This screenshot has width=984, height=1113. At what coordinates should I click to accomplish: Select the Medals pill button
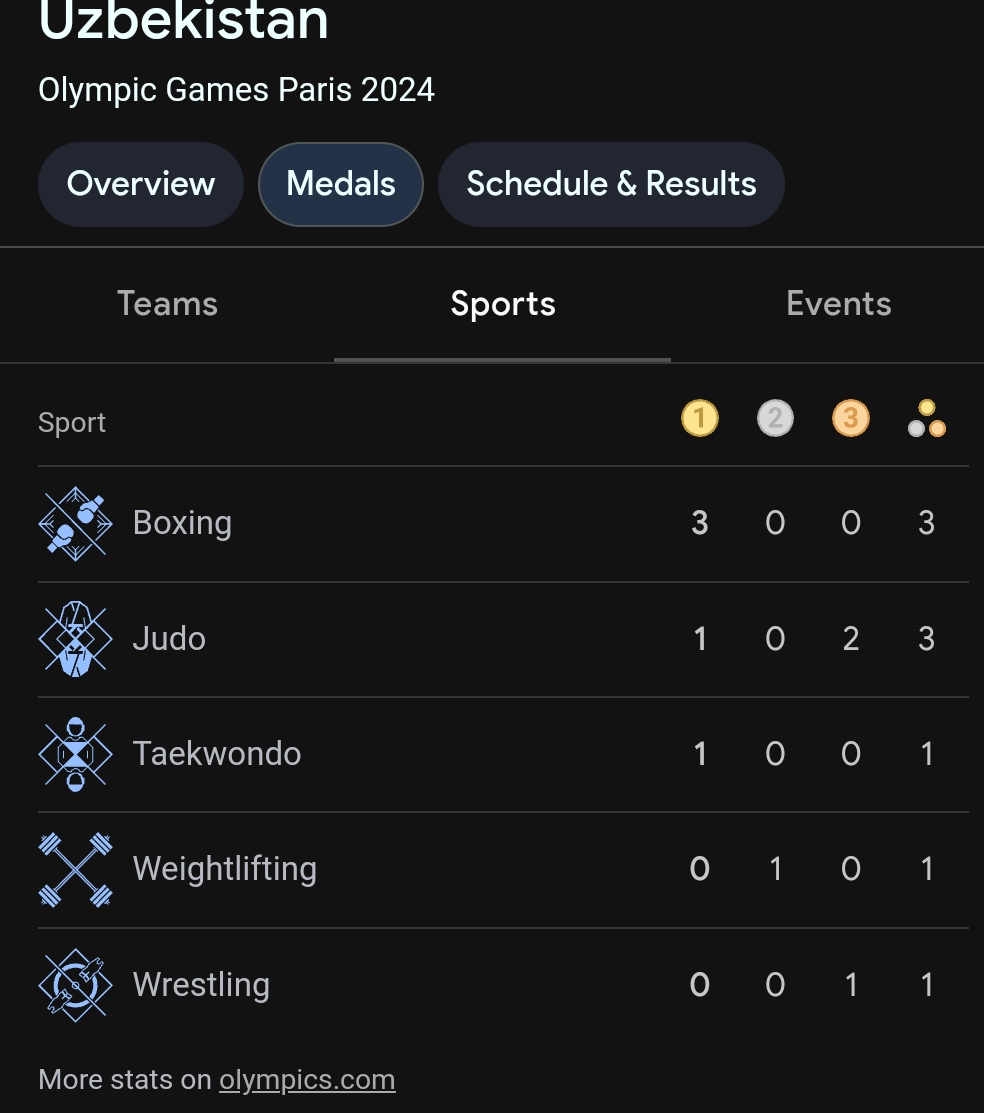(341, 184)
